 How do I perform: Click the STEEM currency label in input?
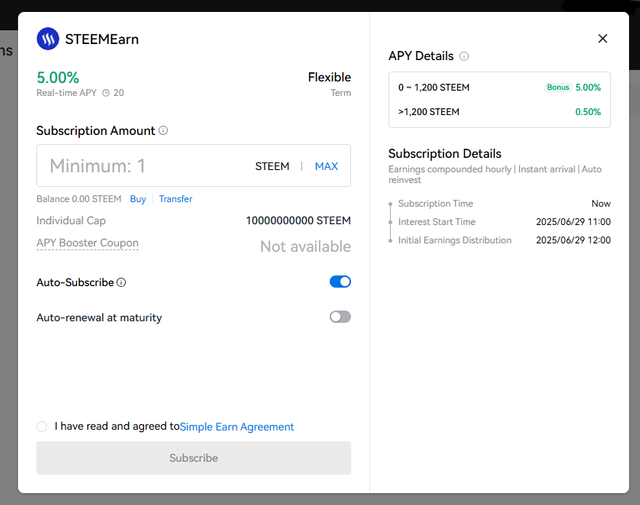coord(272,166)
